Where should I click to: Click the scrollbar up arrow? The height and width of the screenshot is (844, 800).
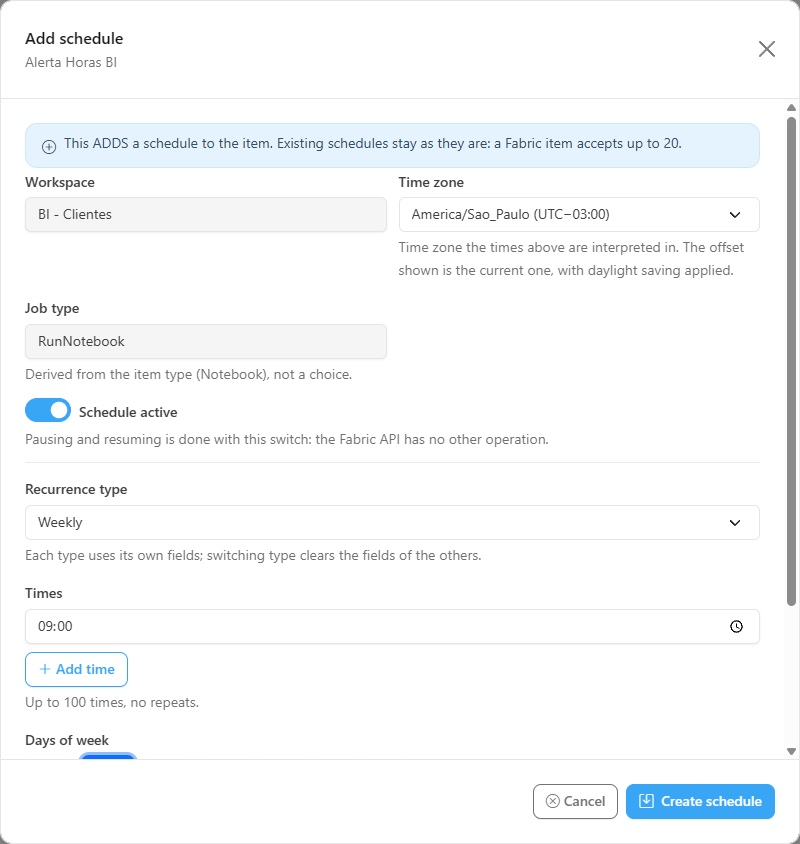coord(791,108)
